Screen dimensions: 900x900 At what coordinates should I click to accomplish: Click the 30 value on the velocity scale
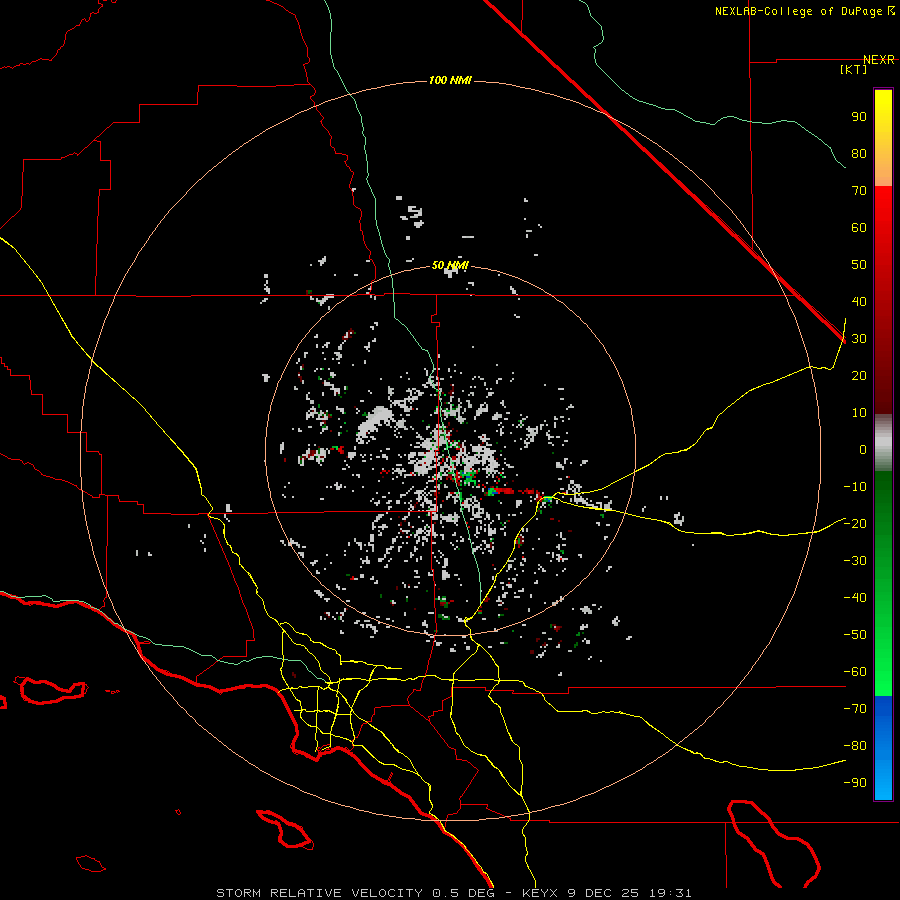(859, 339)
